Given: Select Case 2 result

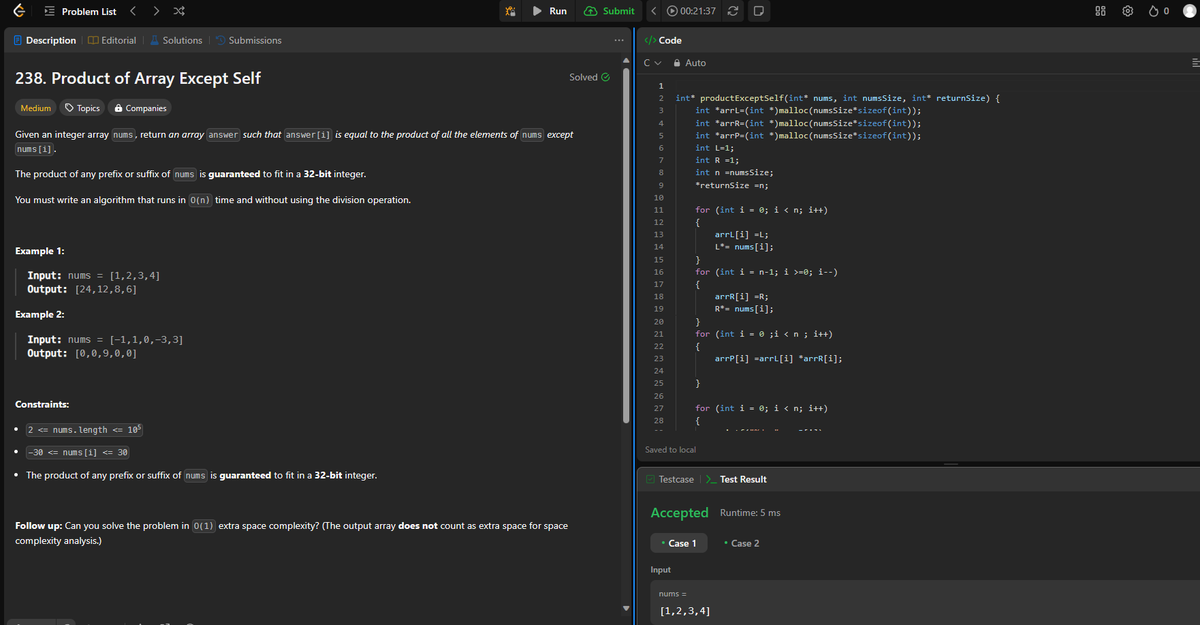Looking at the screenshot, I should (x=741, y=543).
